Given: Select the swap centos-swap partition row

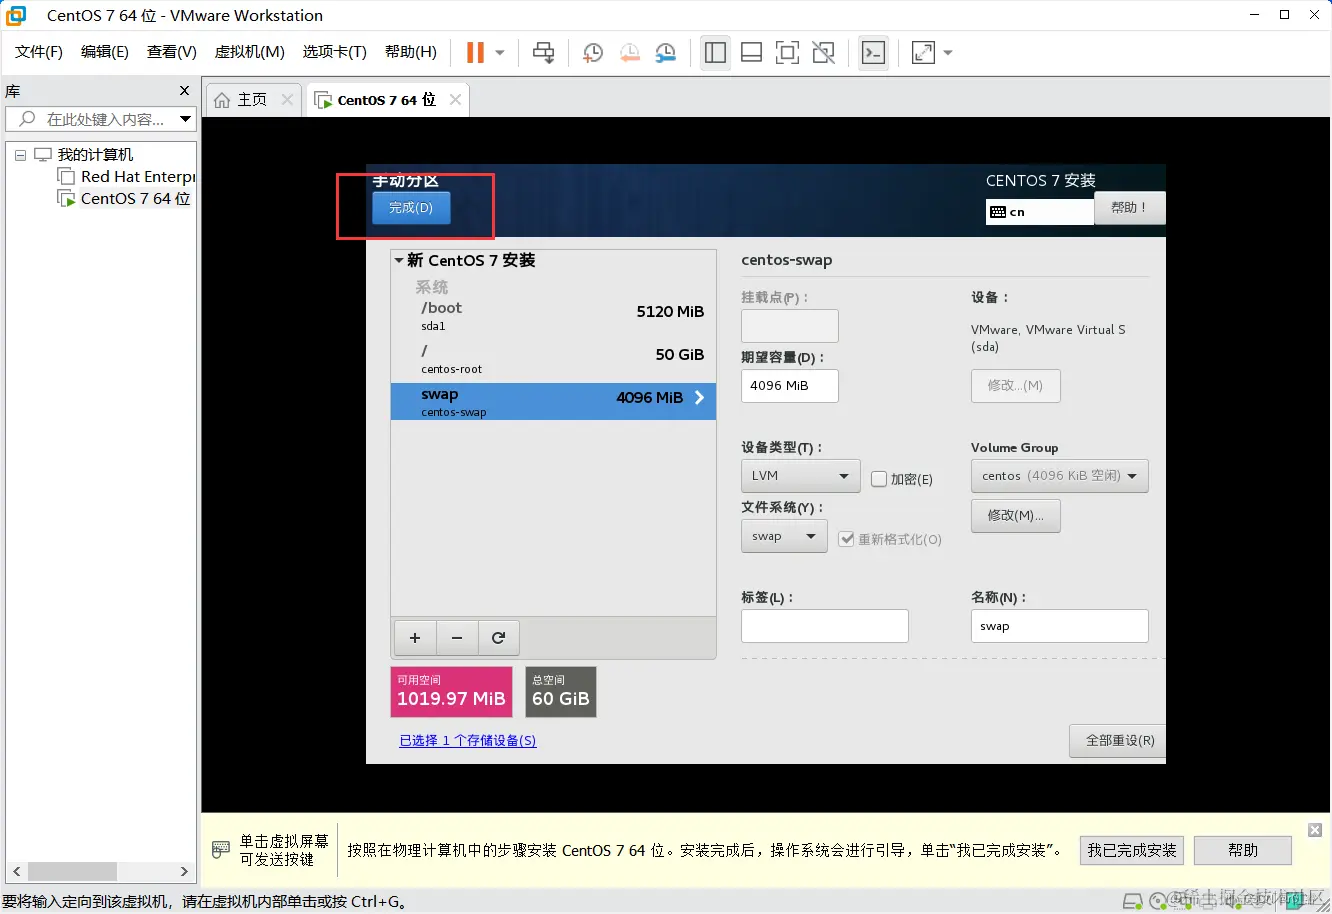Looking at the screenshot, I should coord(553,402).
